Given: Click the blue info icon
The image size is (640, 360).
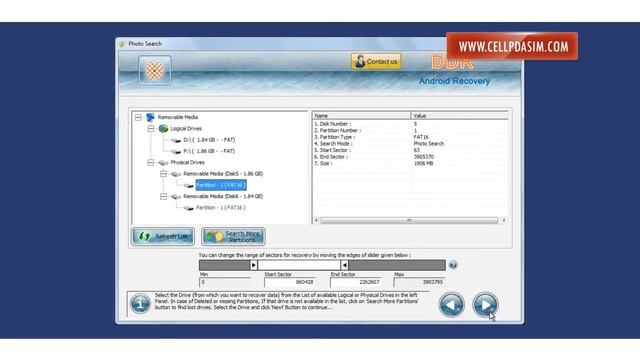Looking at the screenshot, I should point(140,304).
